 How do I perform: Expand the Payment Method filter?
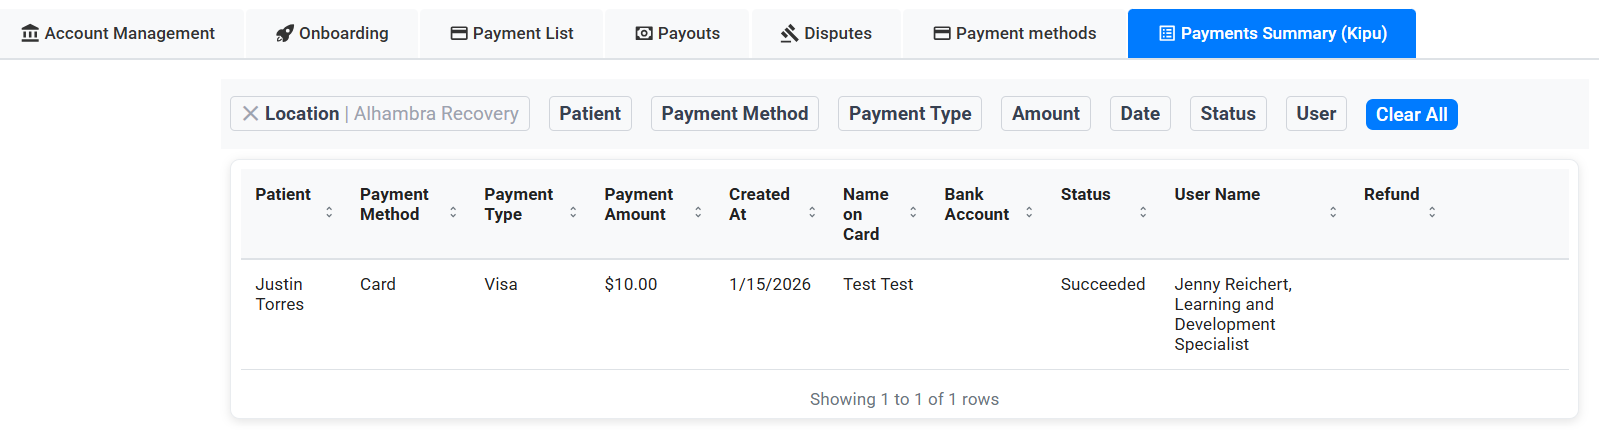(735, 114)
